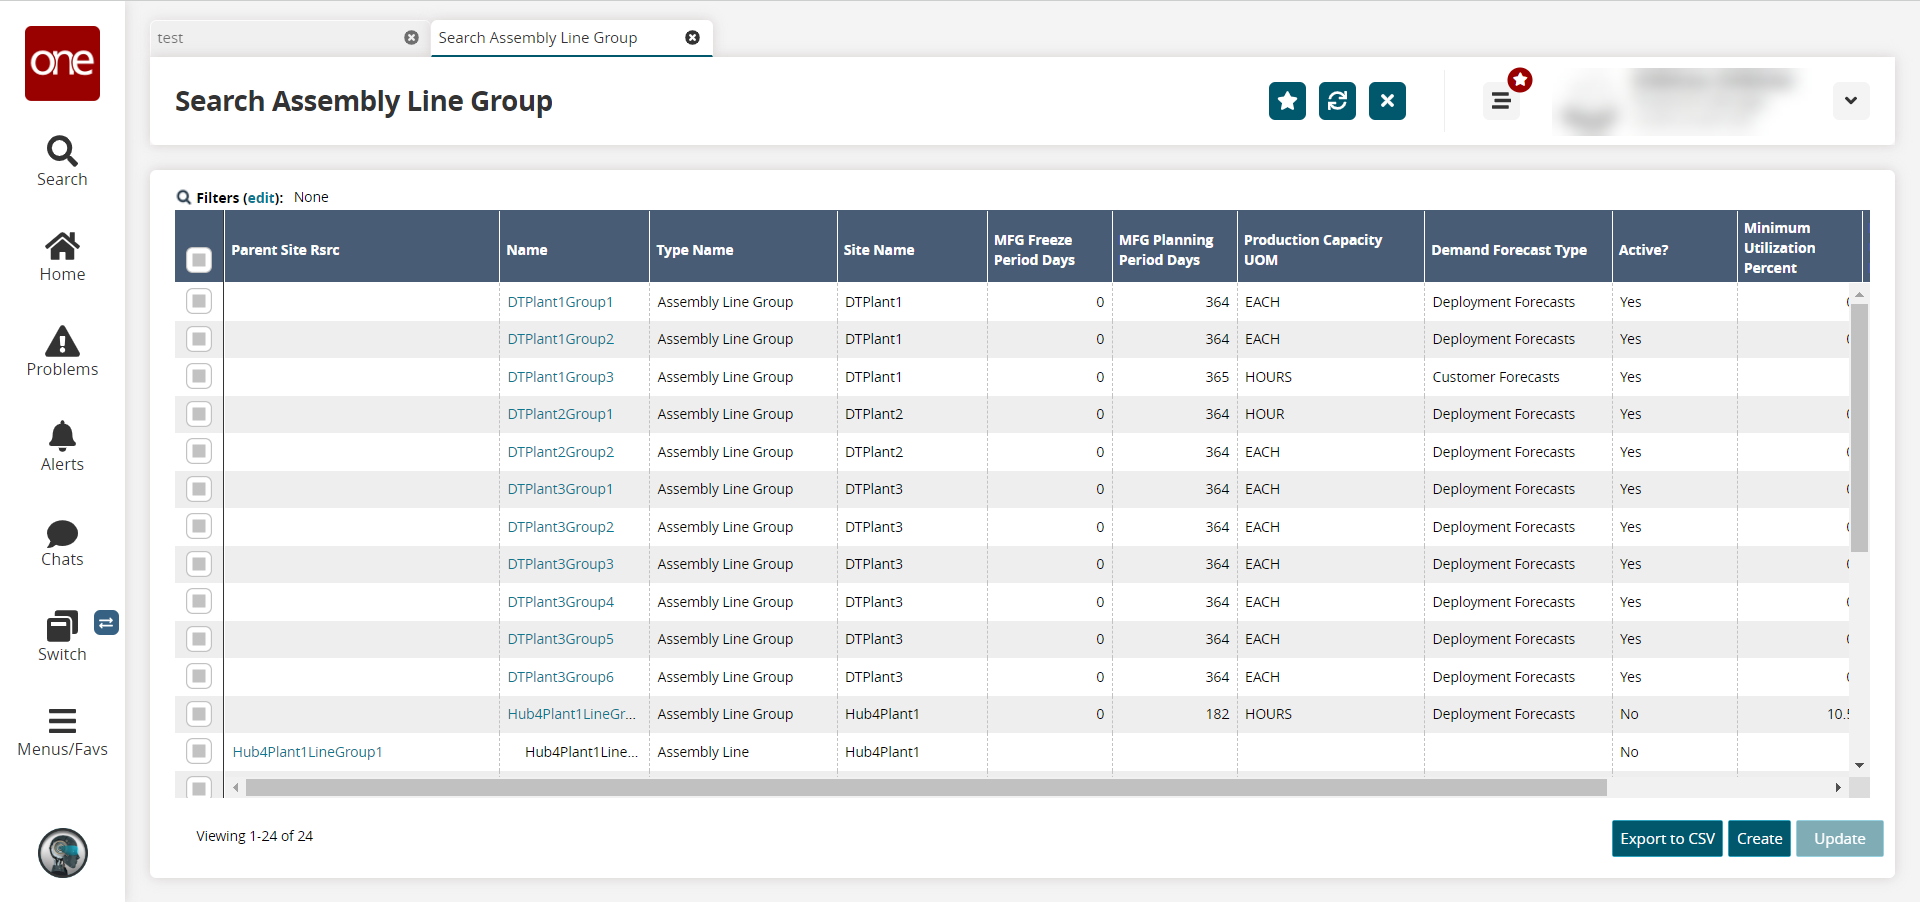Tick the checkbox for DTPlant1Group1 row

tap(199, 301)
